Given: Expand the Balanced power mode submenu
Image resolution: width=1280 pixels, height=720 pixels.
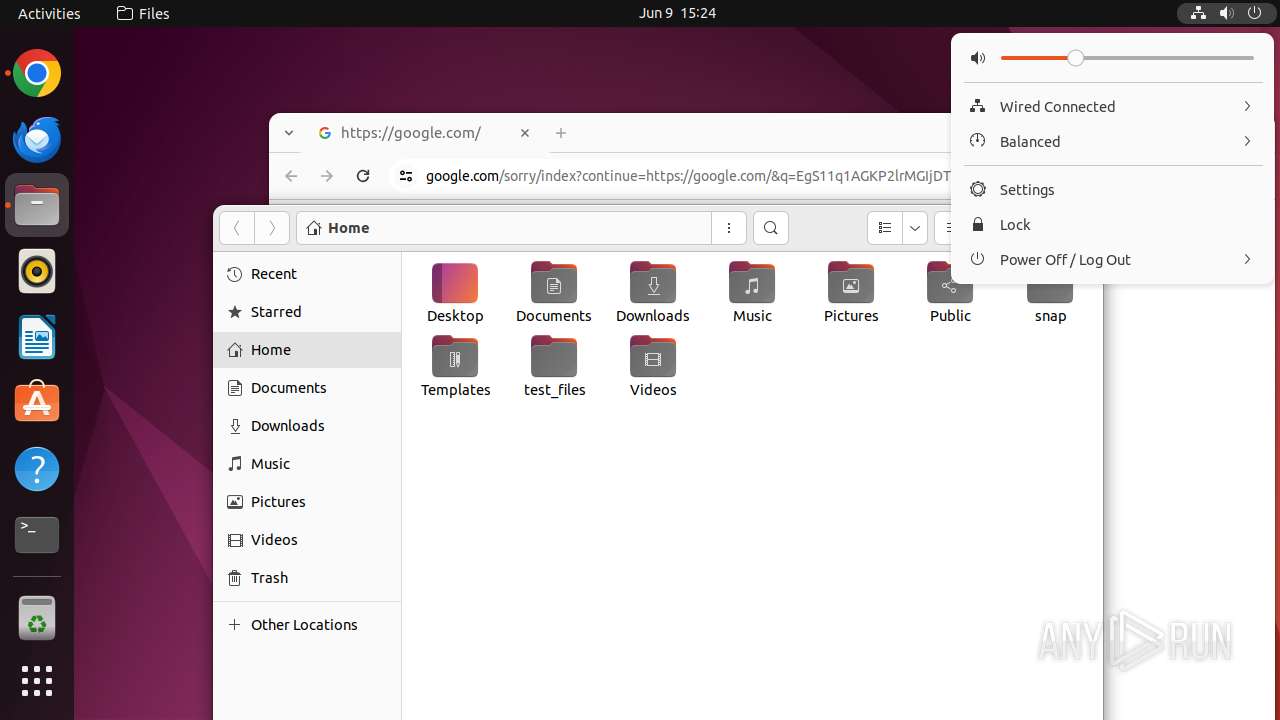Looking at the screenshot, I should coord(1113,141).
